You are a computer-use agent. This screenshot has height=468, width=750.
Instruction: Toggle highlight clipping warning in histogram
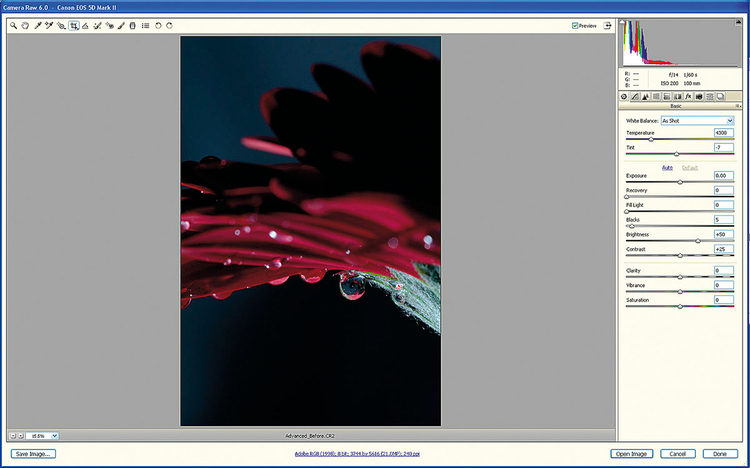738,22
